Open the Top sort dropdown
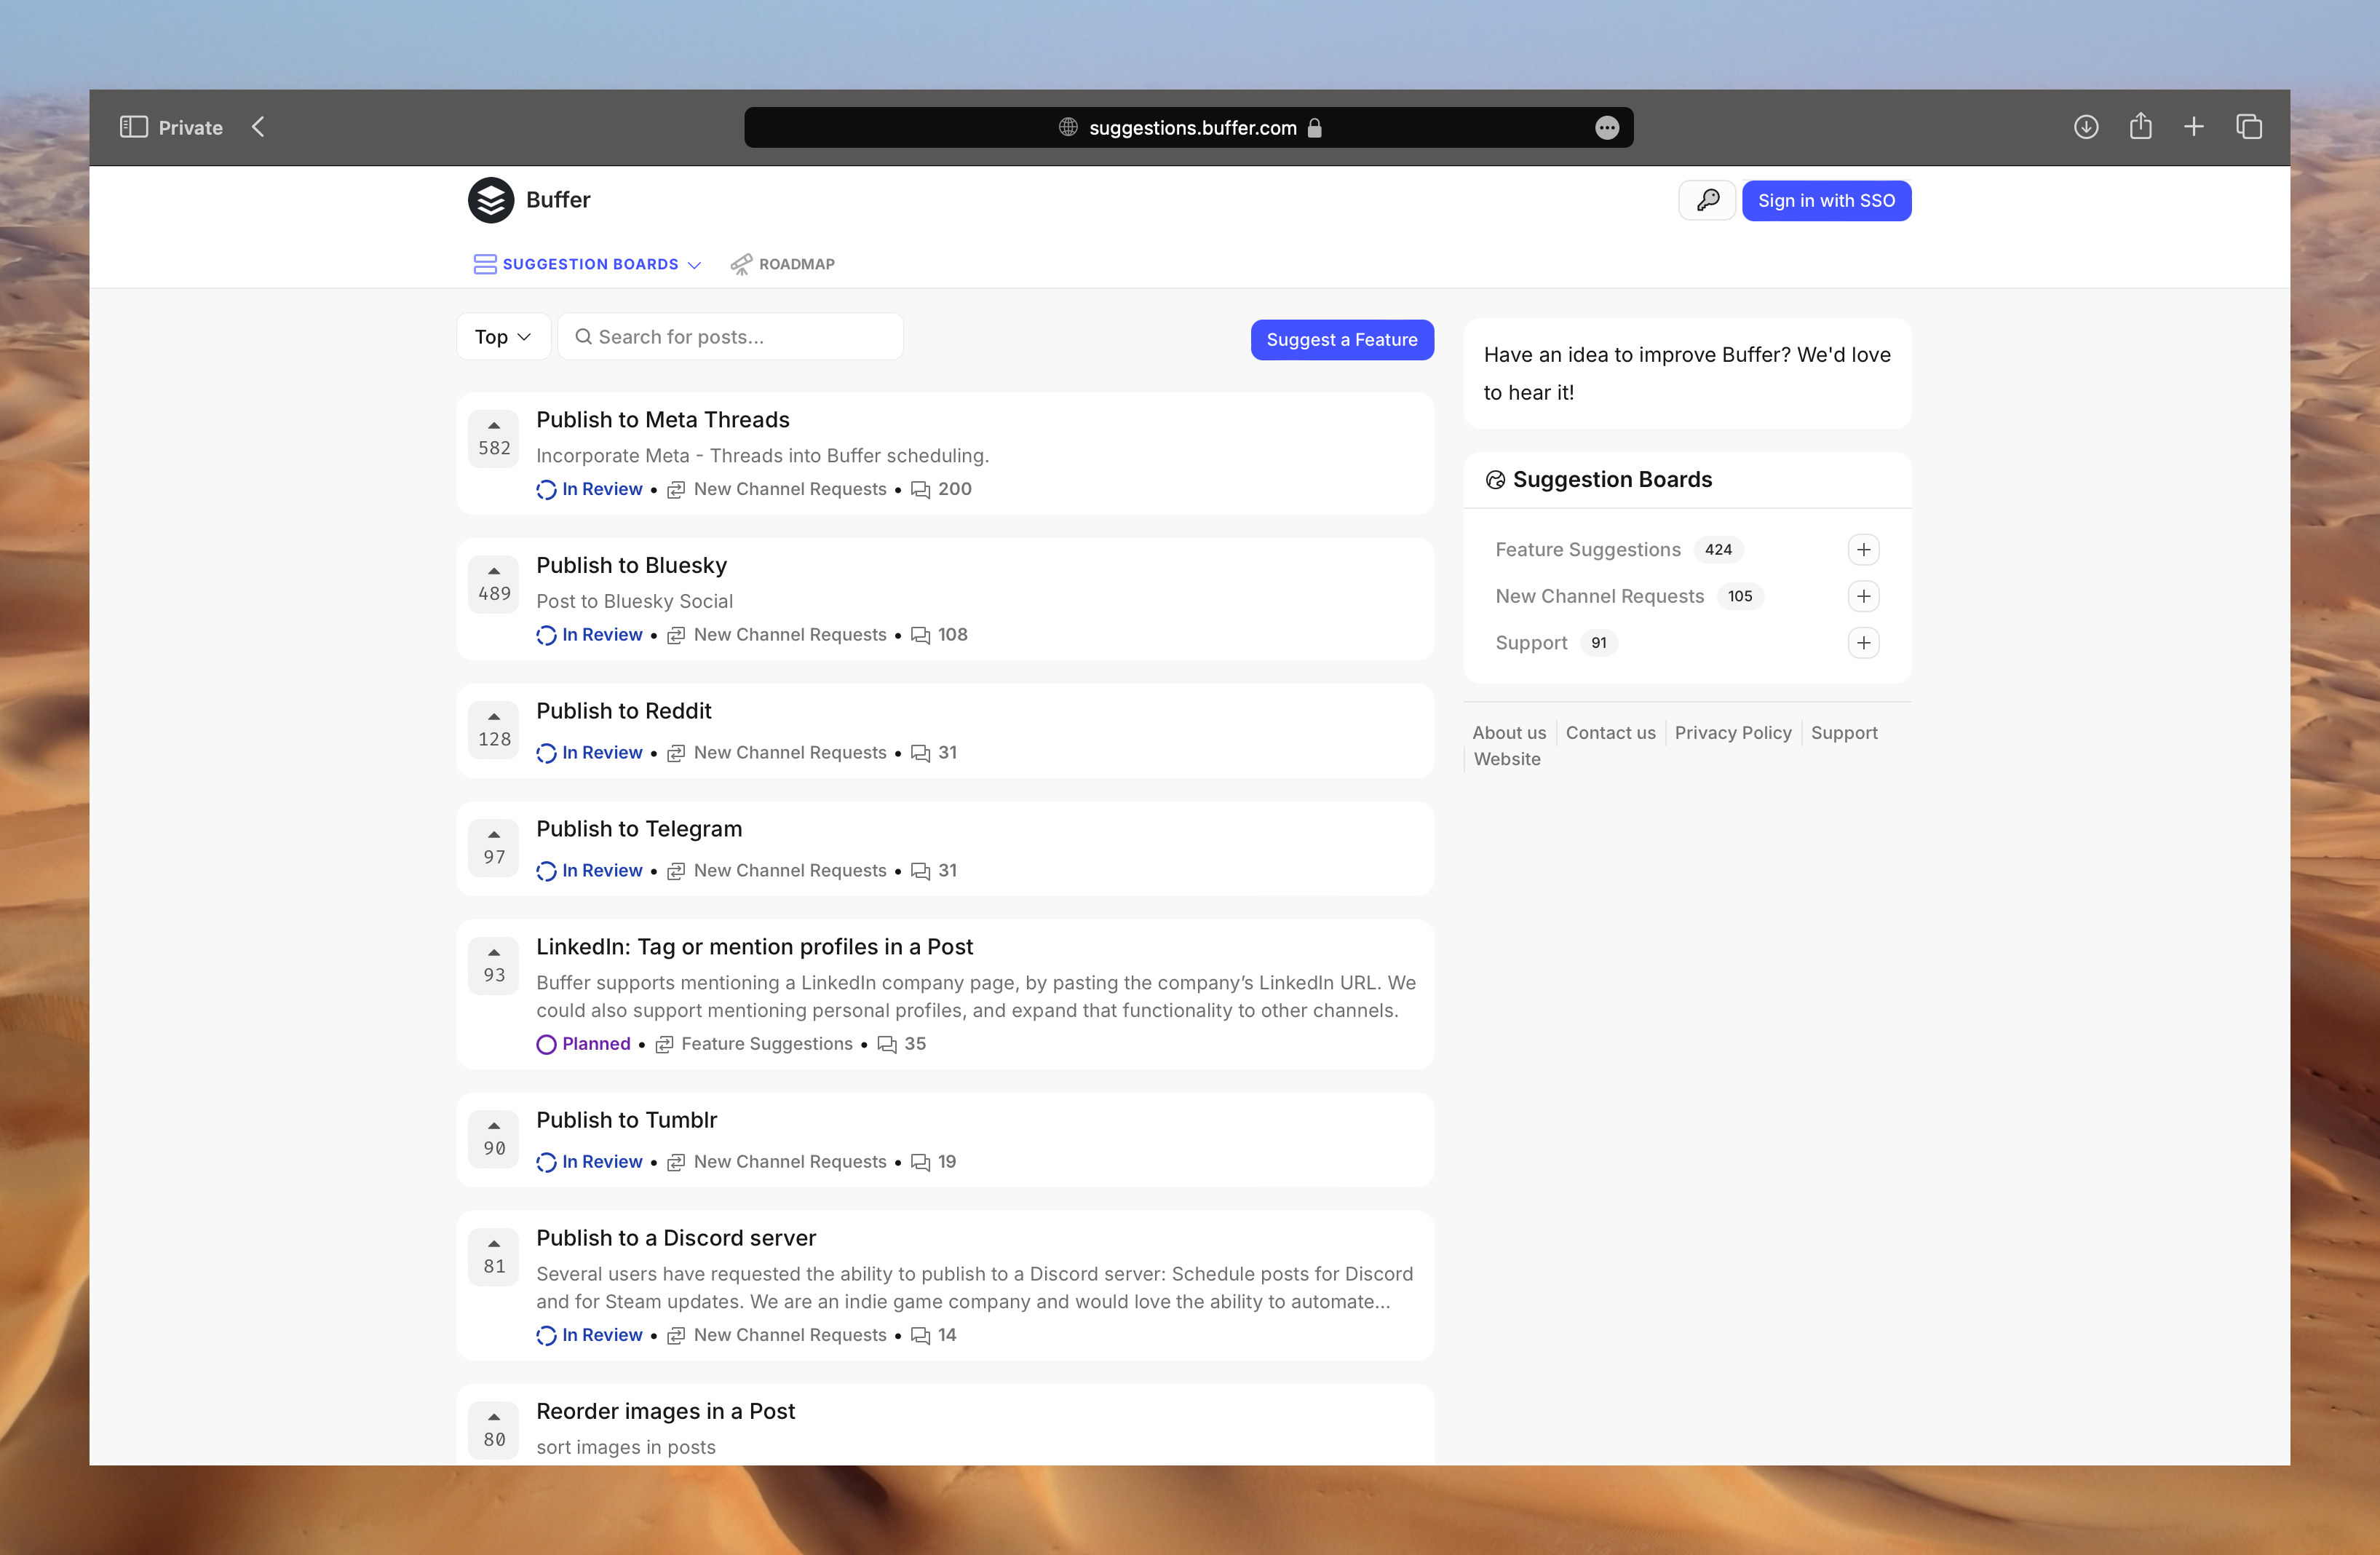Screen dimensions: 2380x1555 point(503,336)
